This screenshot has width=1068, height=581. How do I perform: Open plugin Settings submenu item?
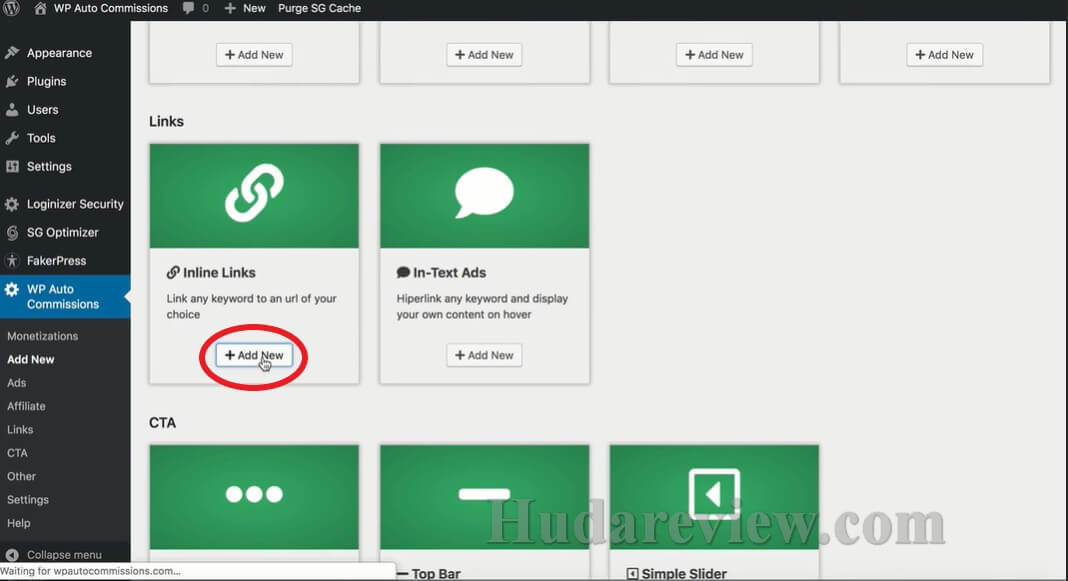click(27, 500)
